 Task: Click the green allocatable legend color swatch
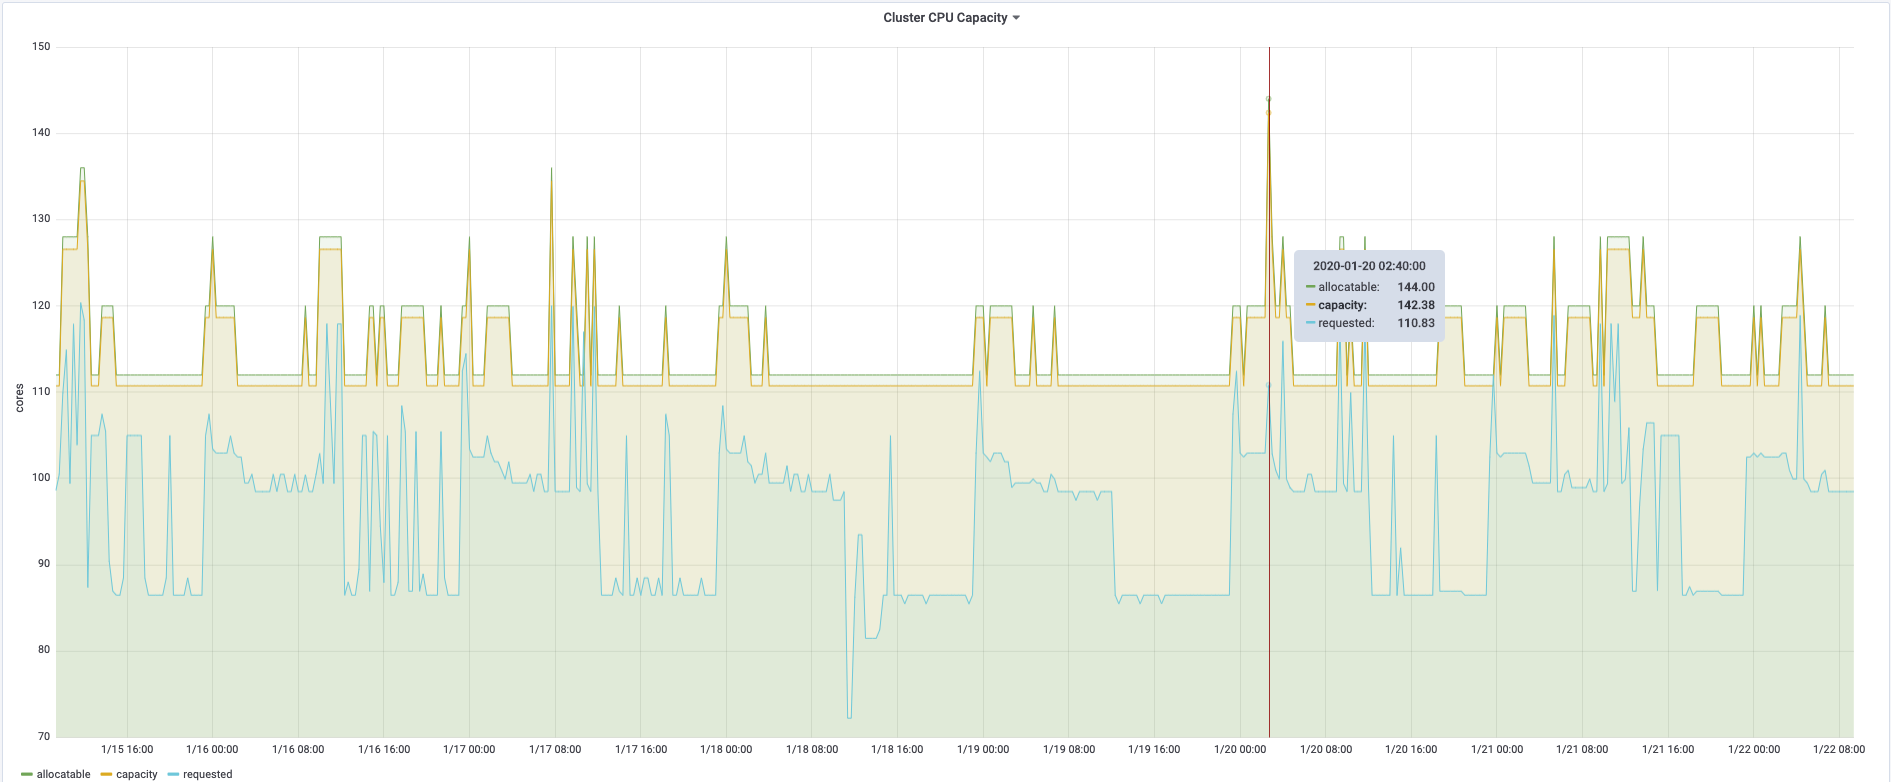[26, 775]
